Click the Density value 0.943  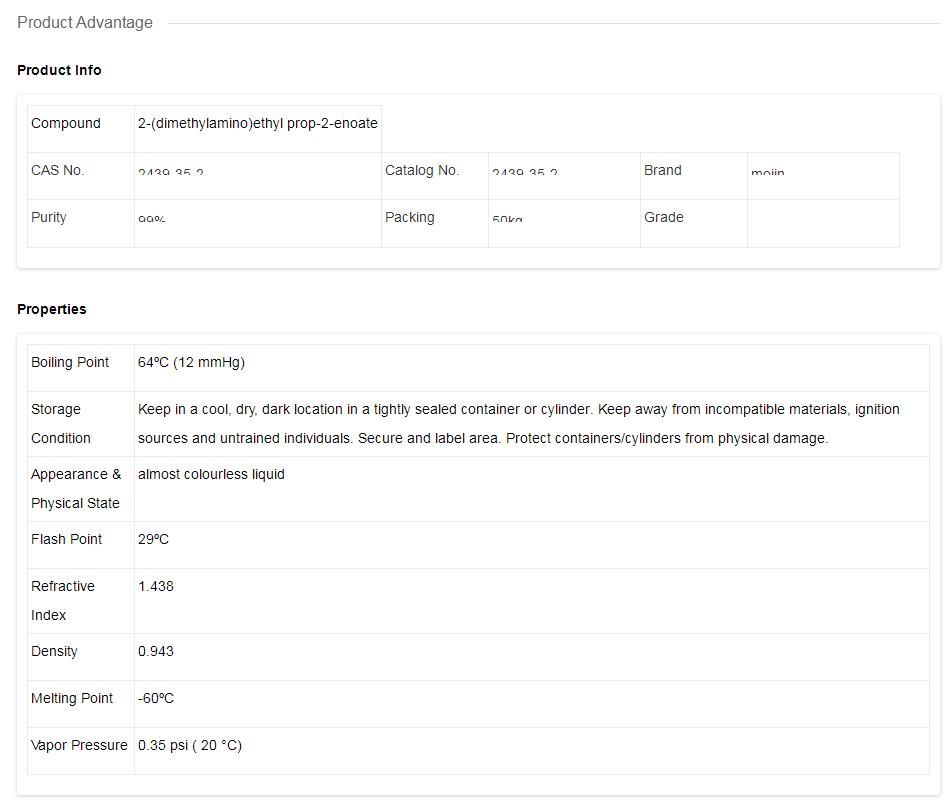pos(156,651)
